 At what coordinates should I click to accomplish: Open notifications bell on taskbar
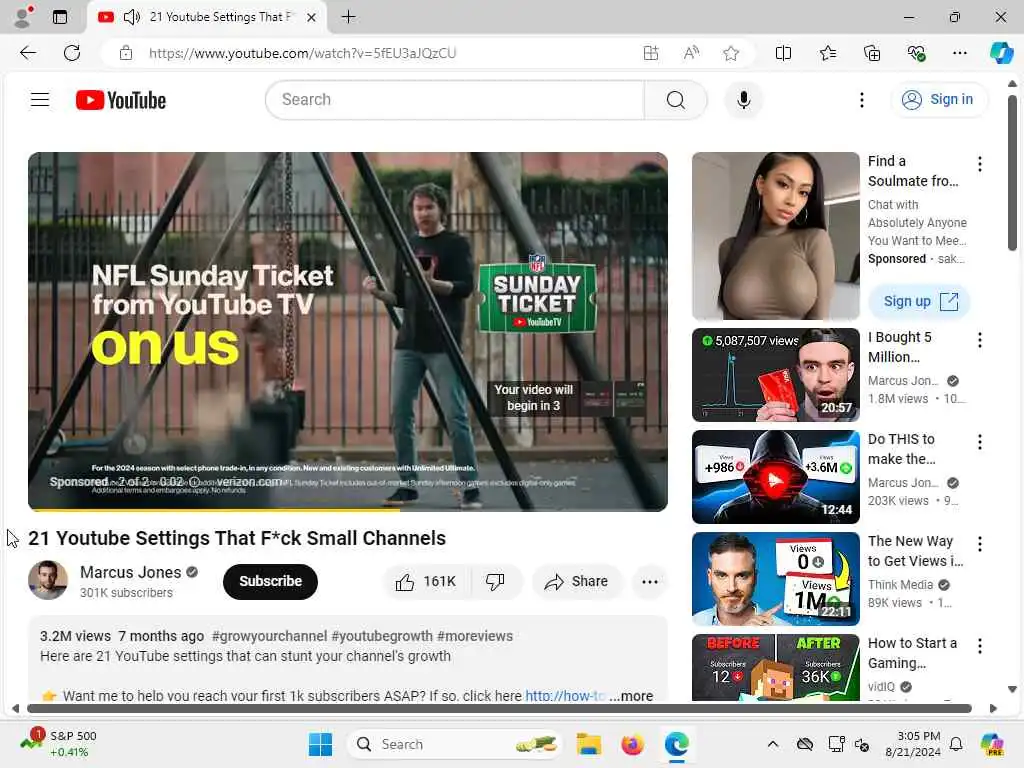pyautogui.click(x=956, y=744)
